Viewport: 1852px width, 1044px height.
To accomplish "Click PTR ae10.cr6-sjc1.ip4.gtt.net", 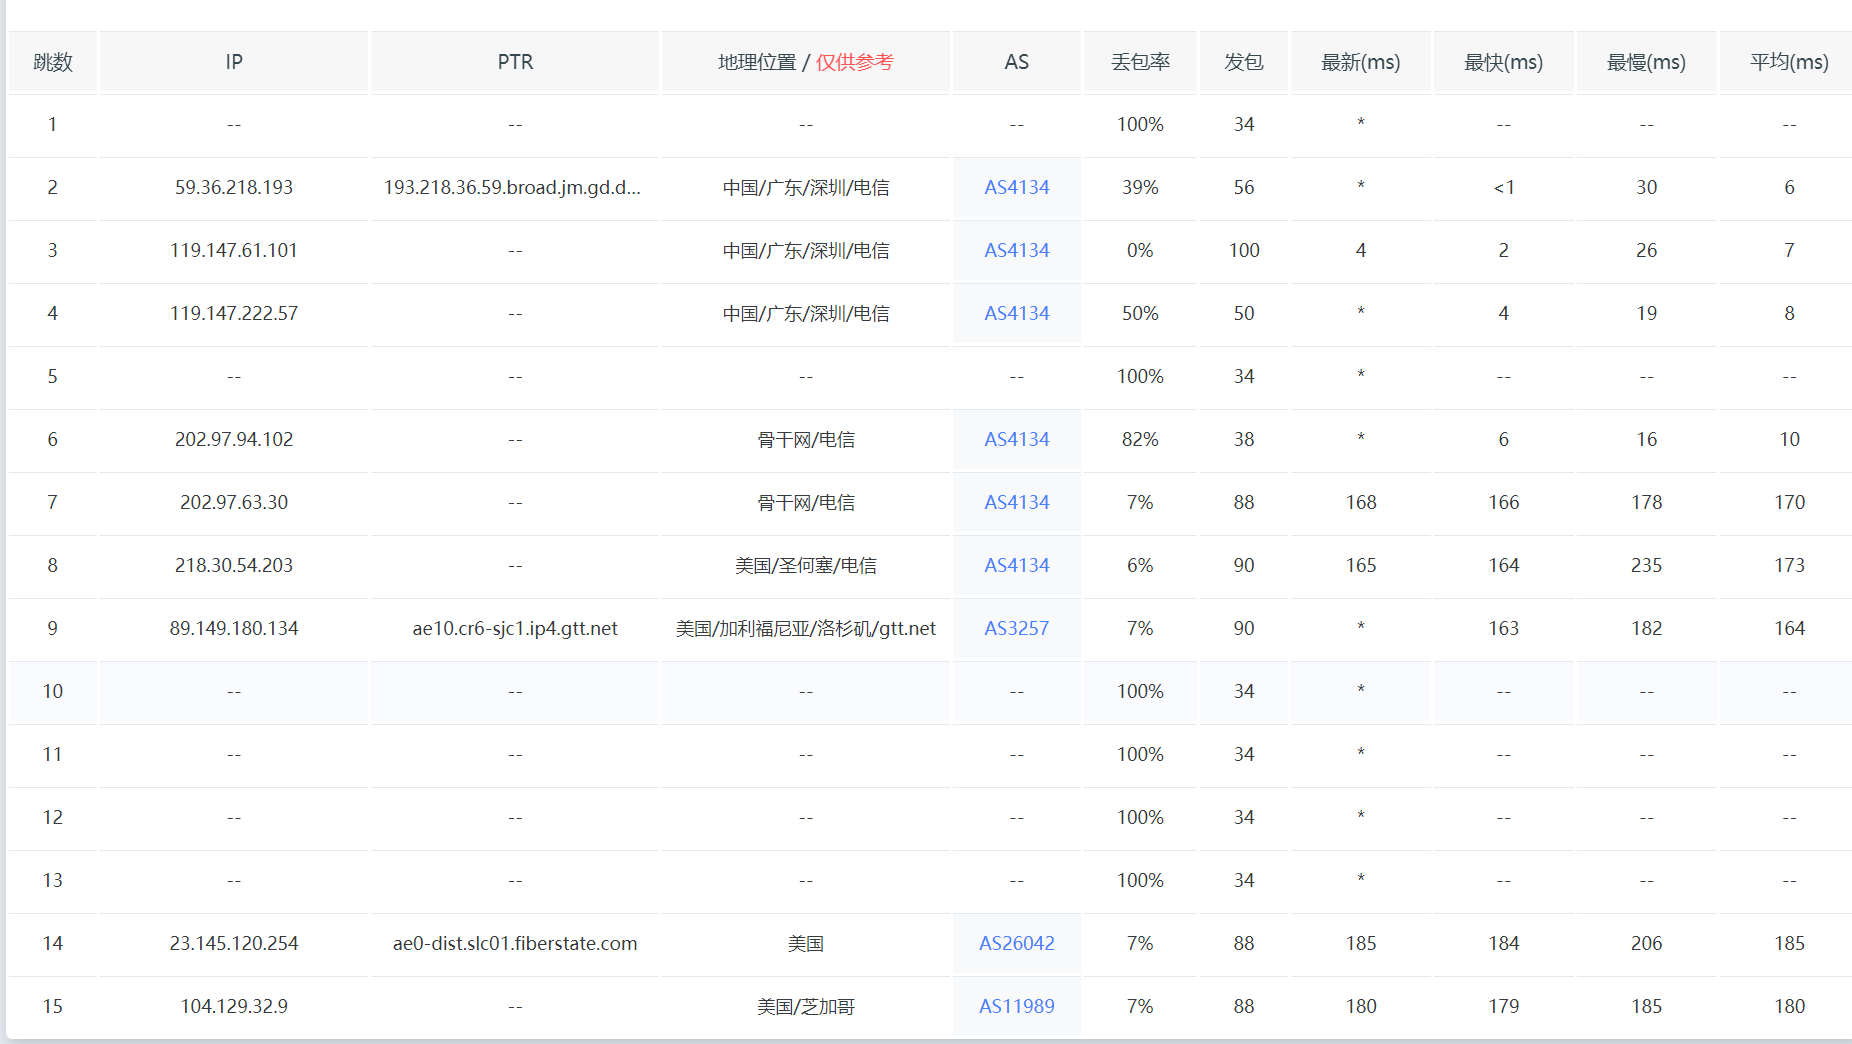I will coord(515,628).
